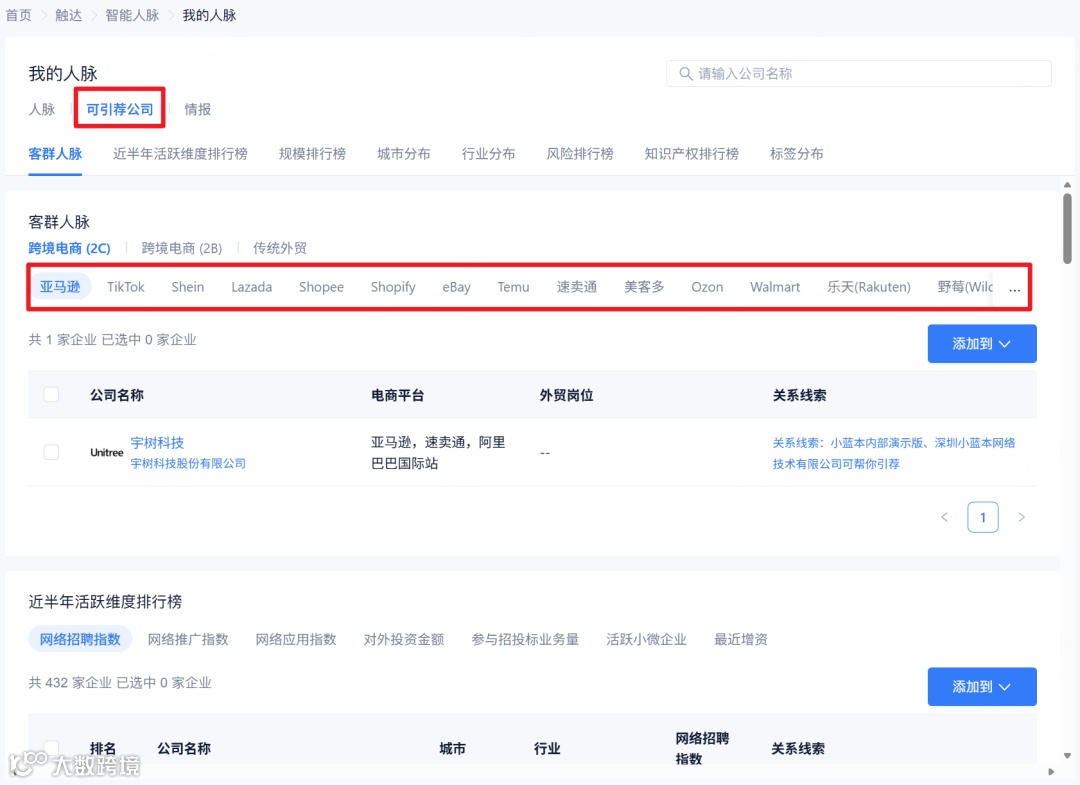Screen dimensions: 1080x785
Task: Select 活跃小微企业 ranking filter
Action: (646, 639)
